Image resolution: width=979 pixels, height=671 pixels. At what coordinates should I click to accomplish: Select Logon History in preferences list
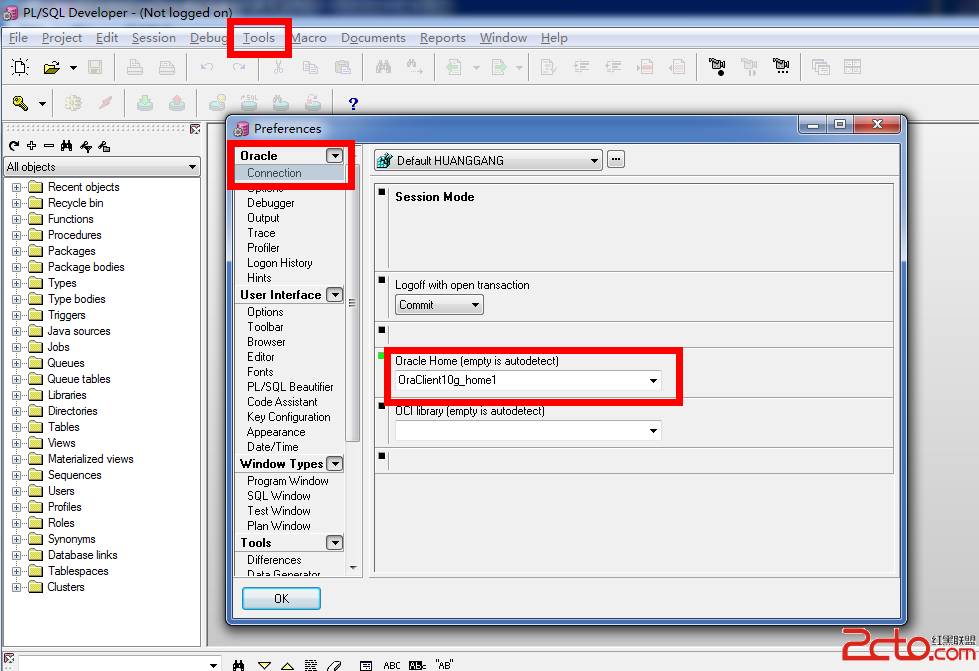pyautogui.click(x=280, y=263)
